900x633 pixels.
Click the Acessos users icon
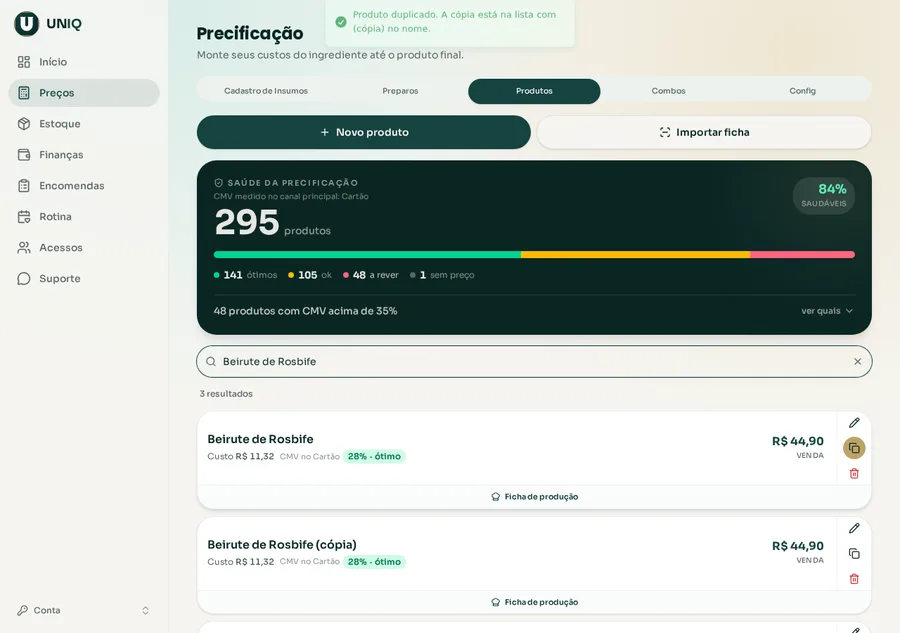(x=24, y=248)
